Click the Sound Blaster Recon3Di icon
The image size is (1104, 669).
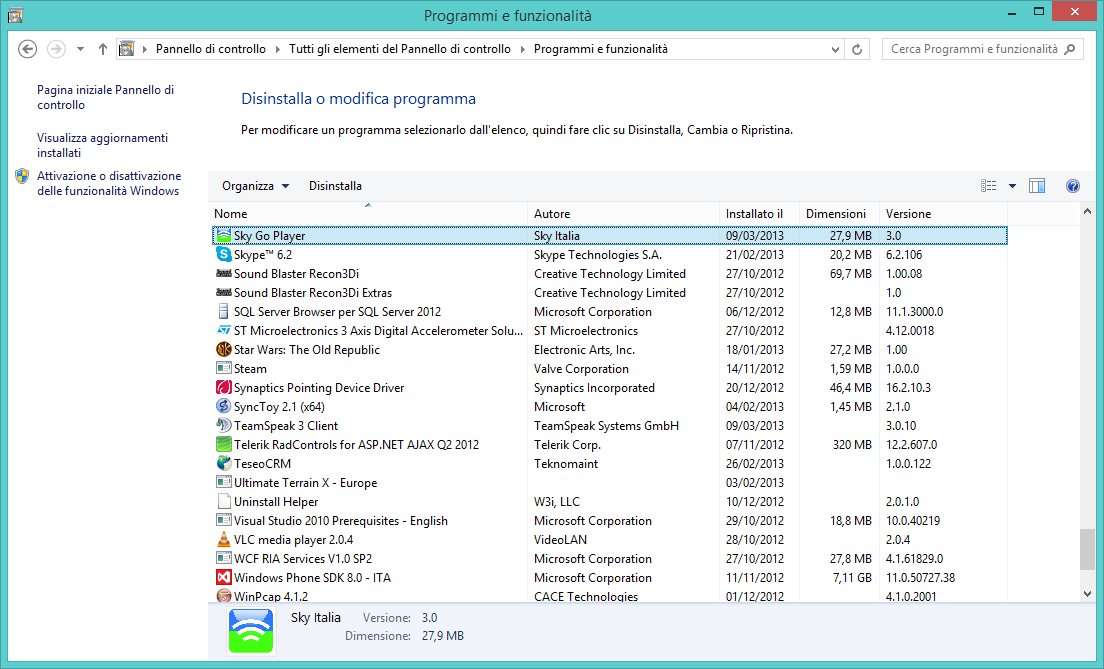(223, 273)
